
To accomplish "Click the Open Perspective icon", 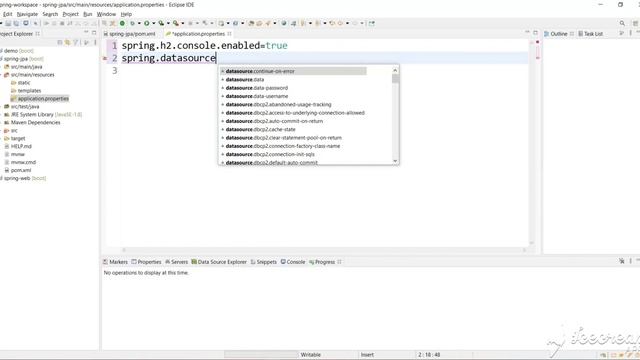I will 636,24.
